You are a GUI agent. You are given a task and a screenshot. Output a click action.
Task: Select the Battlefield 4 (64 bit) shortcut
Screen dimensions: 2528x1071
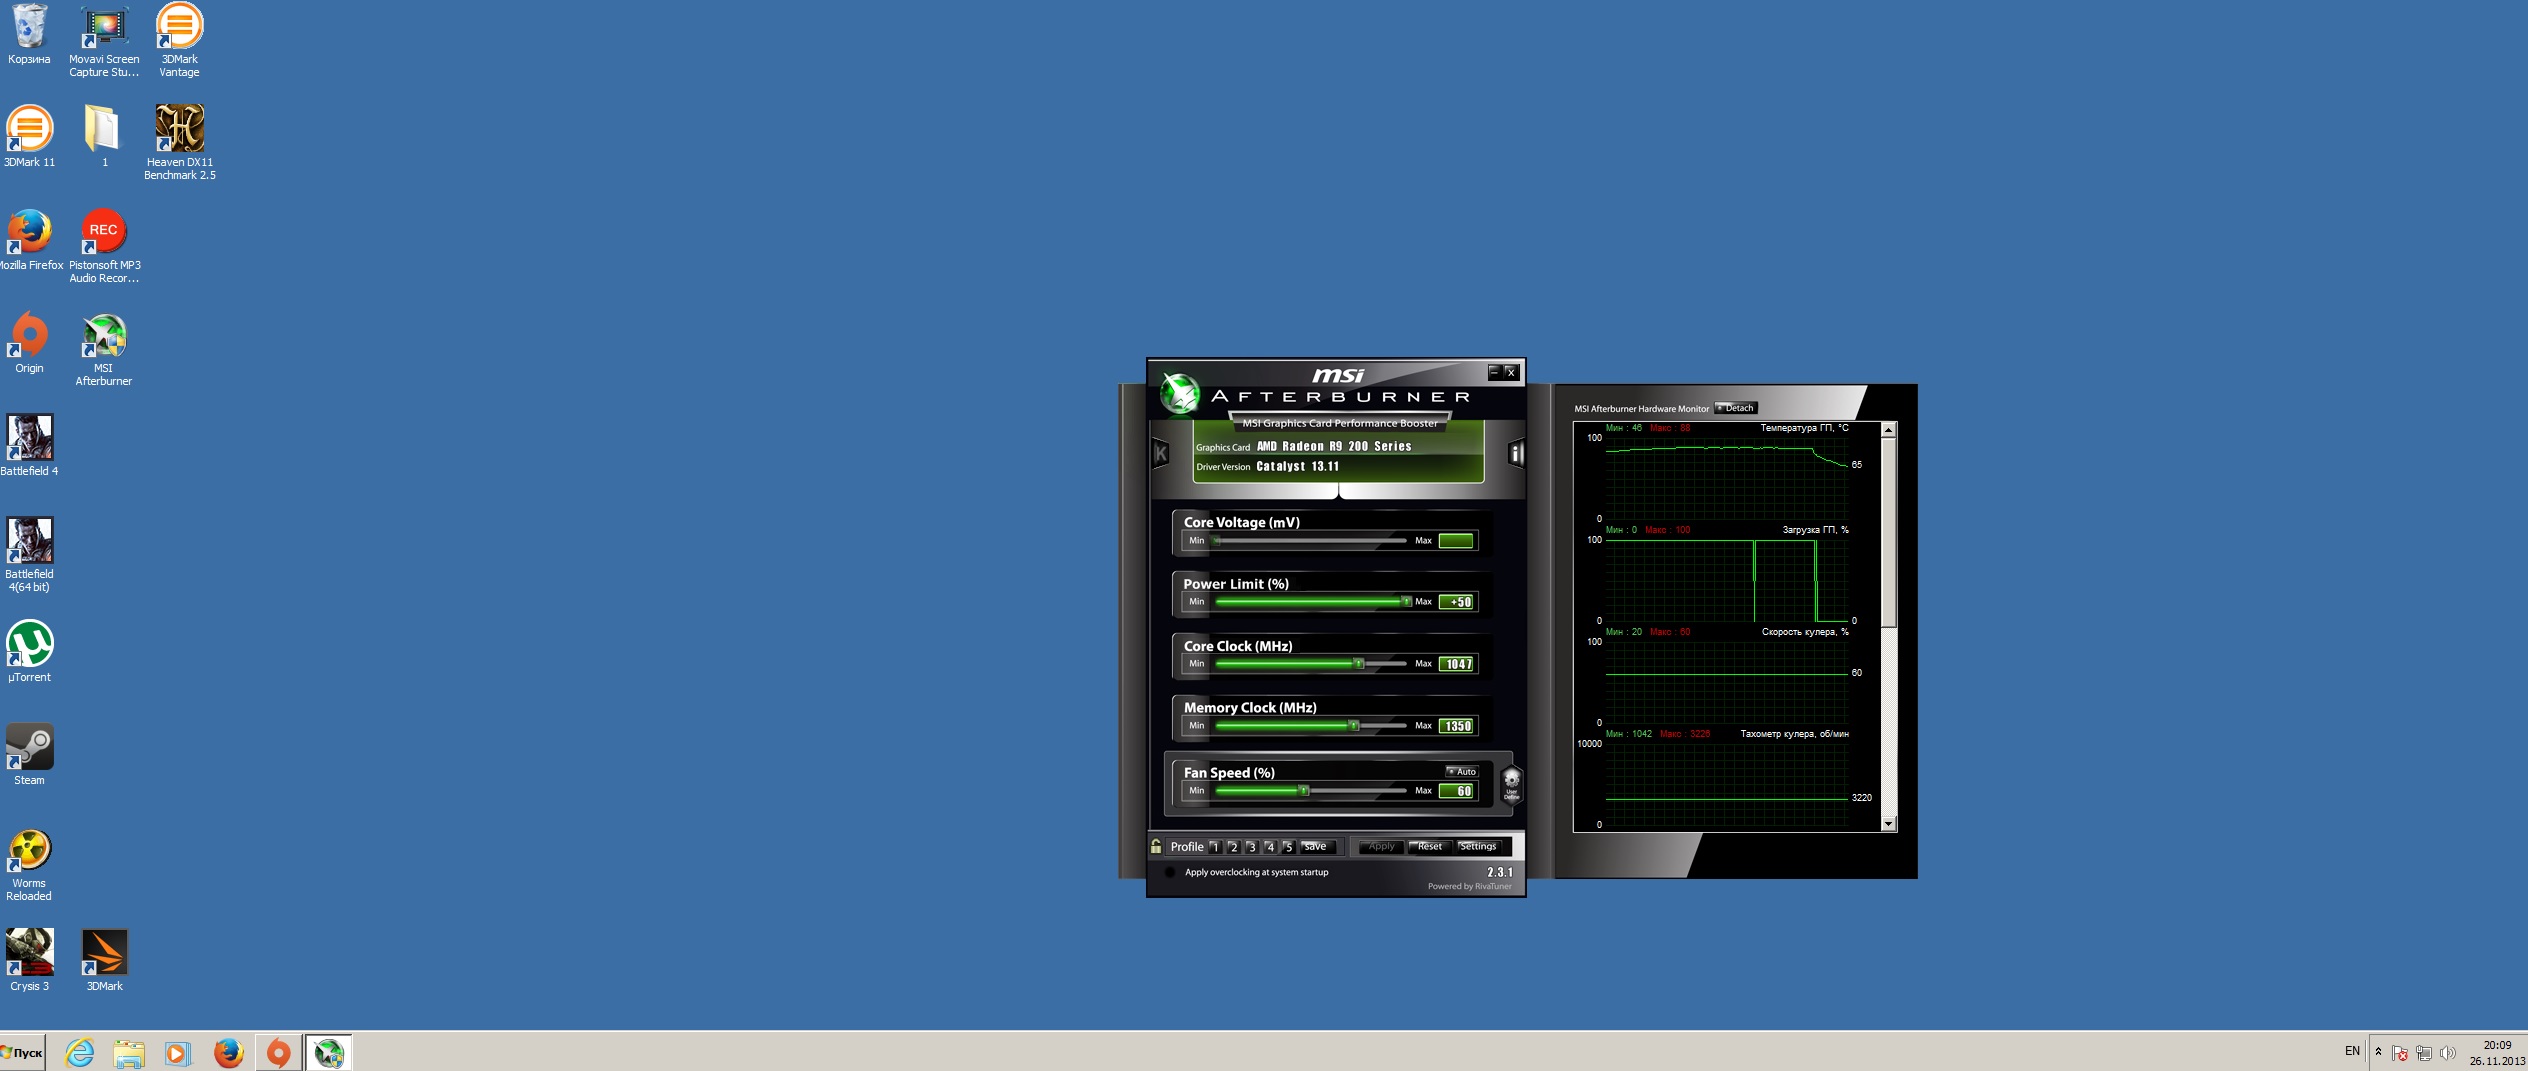tap(29, 555)
